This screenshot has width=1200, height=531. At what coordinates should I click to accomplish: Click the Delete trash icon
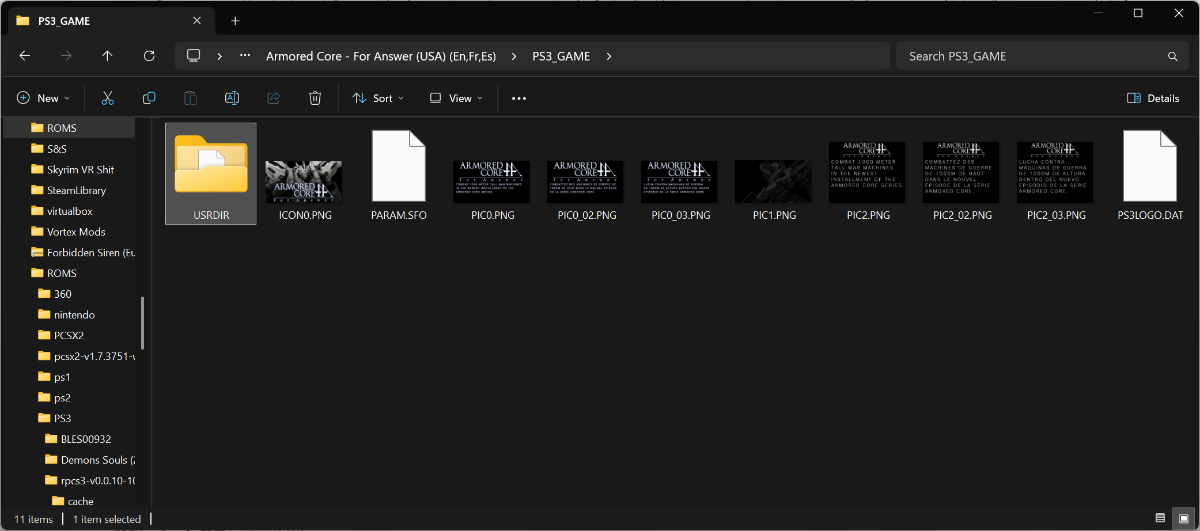(x=315, y=98)
